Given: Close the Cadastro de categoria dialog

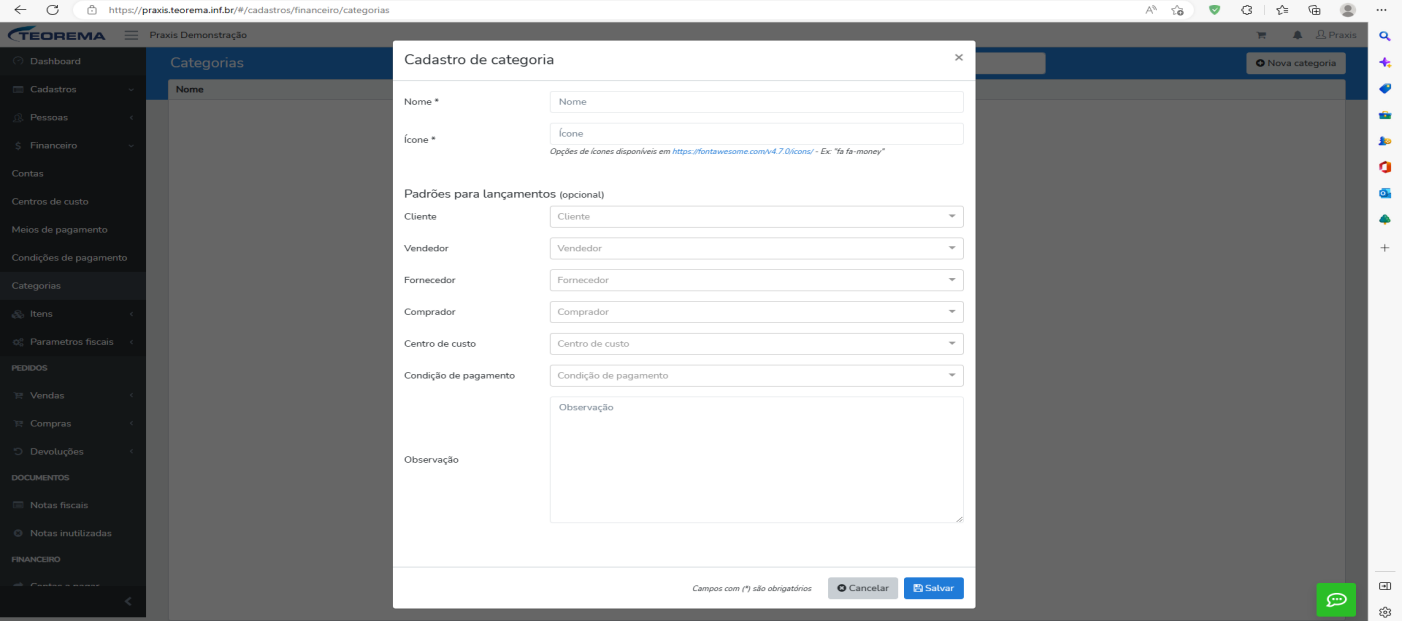Looking at the screenshot, I should 958,58.
